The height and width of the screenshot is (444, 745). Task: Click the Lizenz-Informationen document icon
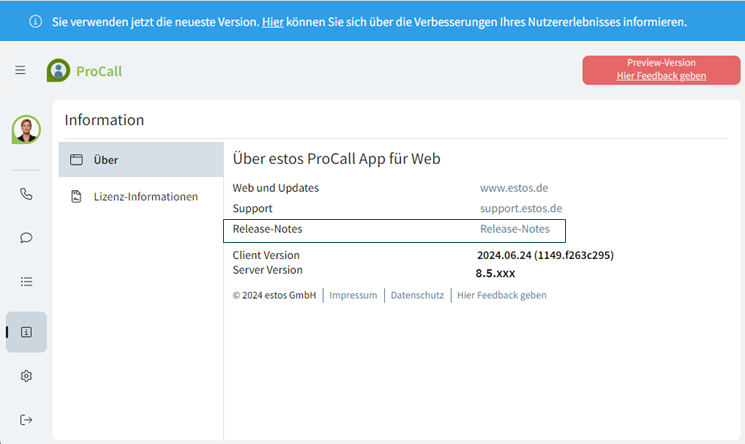pyautogui.click(x=76, y=196)
